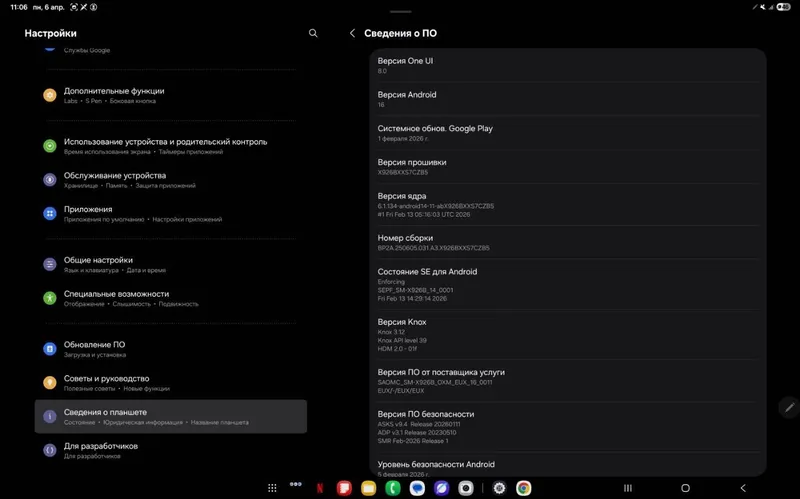Select Сведения о планшете
Viewport: 800px width, 499px height.
pos(170,416)
